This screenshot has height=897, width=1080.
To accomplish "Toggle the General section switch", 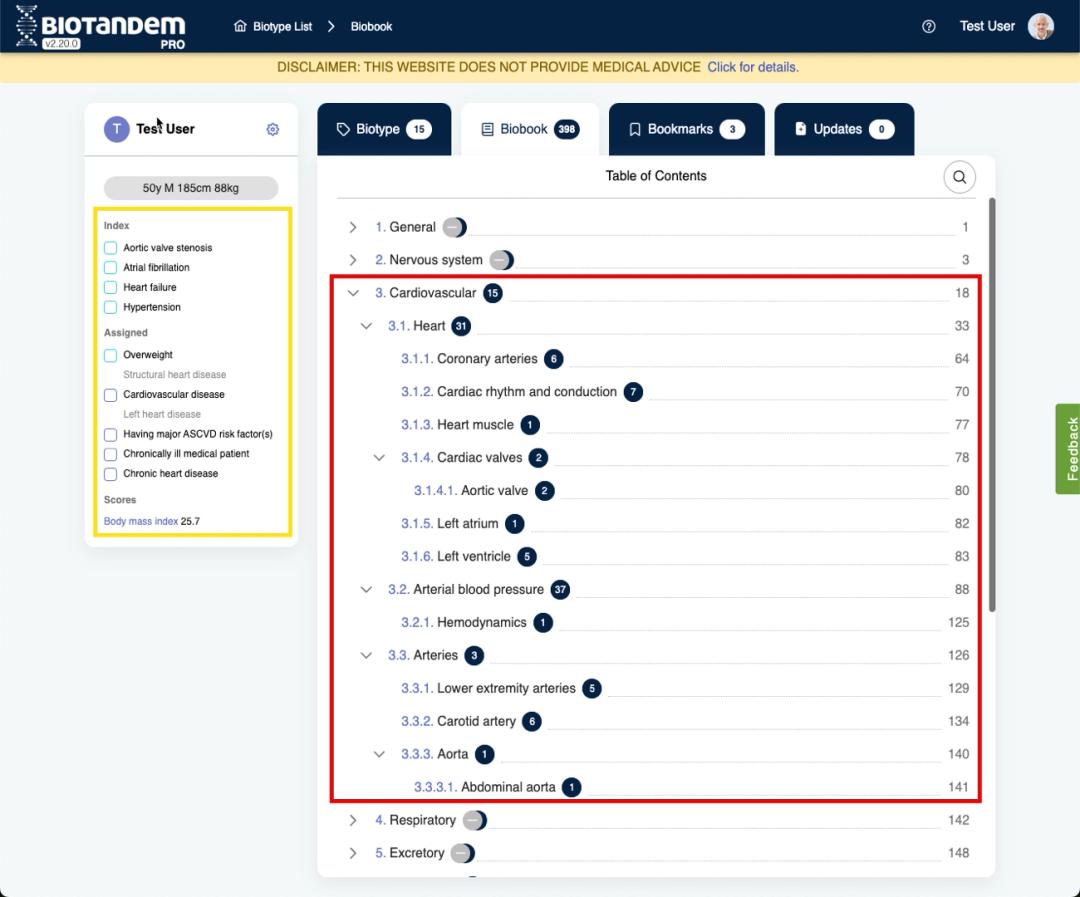I will (x=455, y=227).
